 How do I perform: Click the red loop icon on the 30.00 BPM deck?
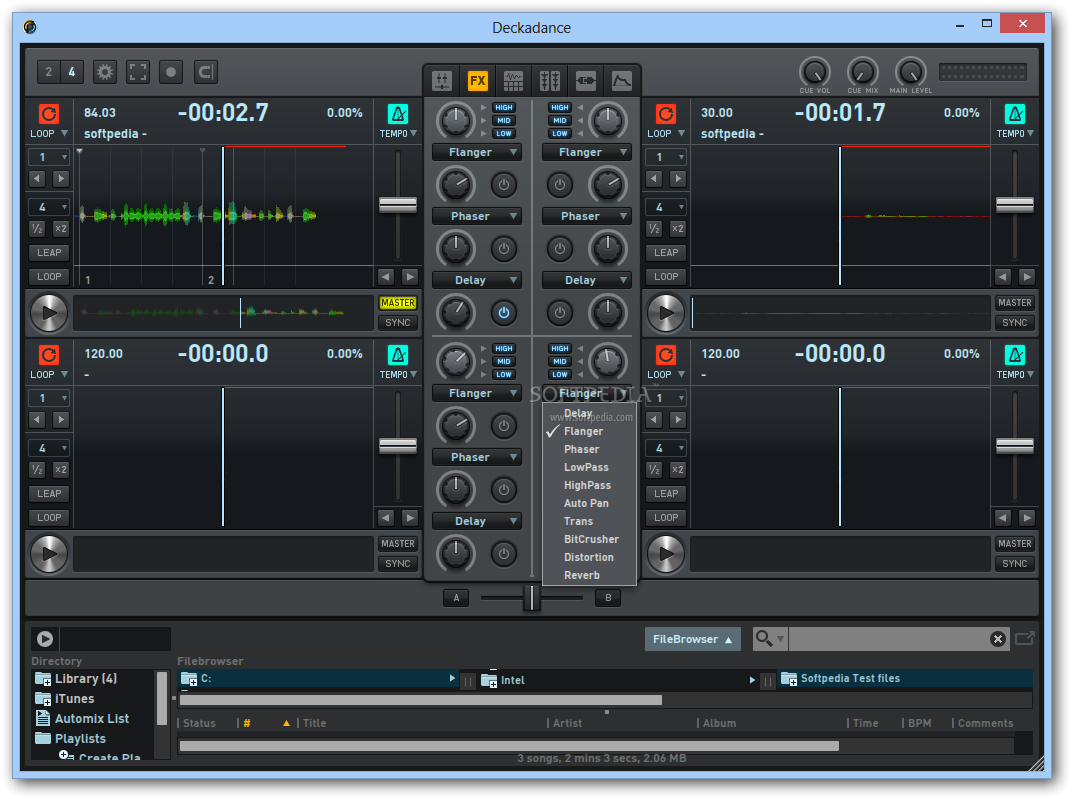point(665,113)
